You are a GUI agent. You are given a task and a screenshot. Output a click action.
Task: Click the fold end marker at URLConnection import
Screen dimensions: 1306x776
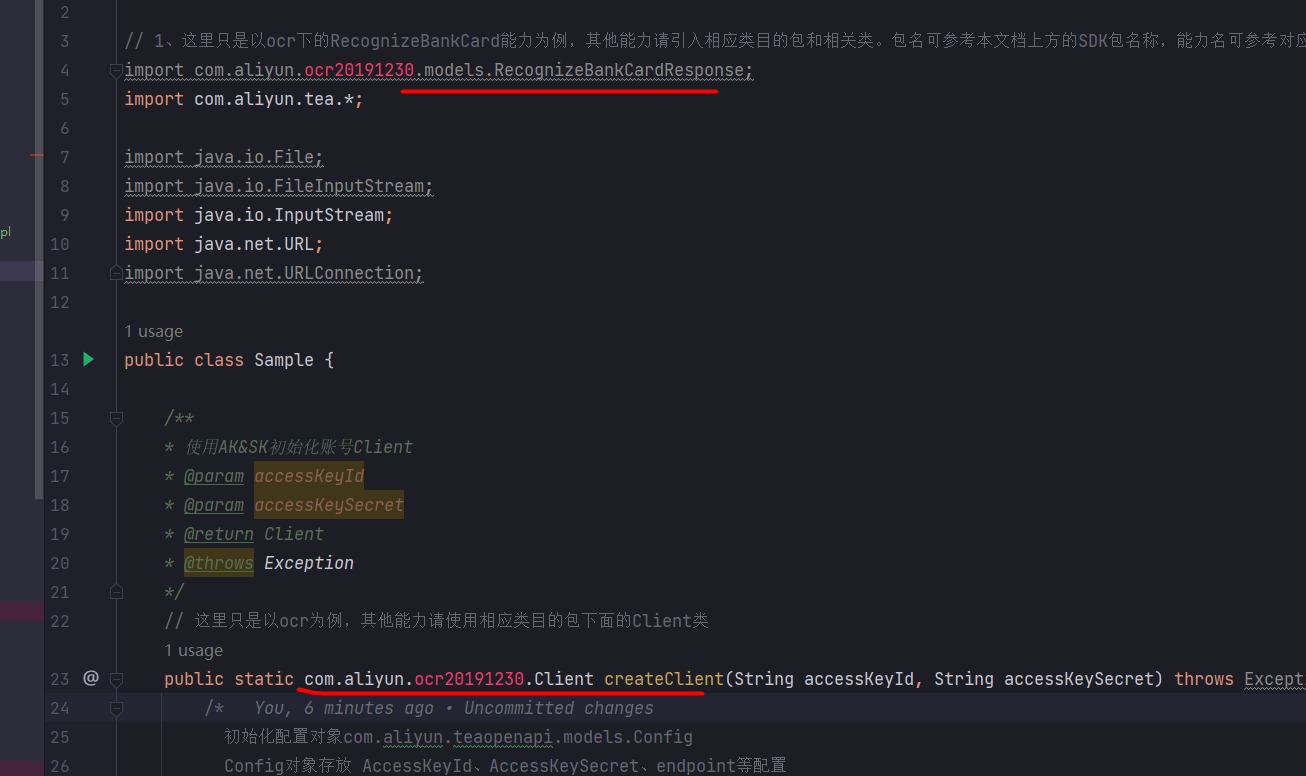click(x=116, y=273)
